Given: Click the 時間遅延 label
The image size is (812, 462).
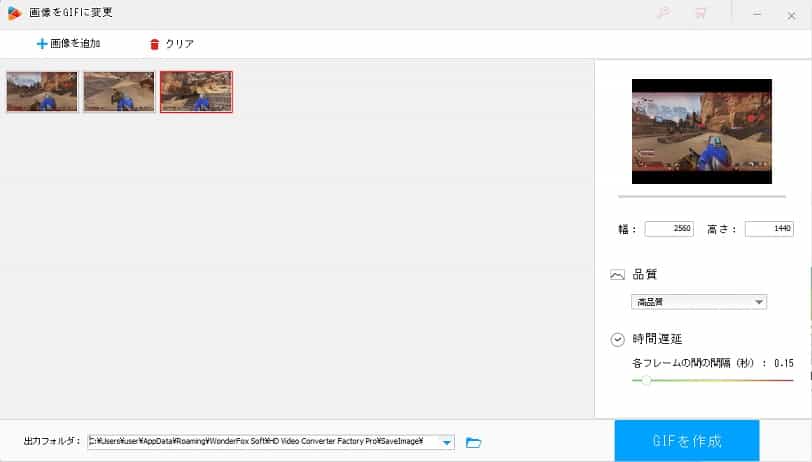Looking at the screenshot, I should [657, 339].
